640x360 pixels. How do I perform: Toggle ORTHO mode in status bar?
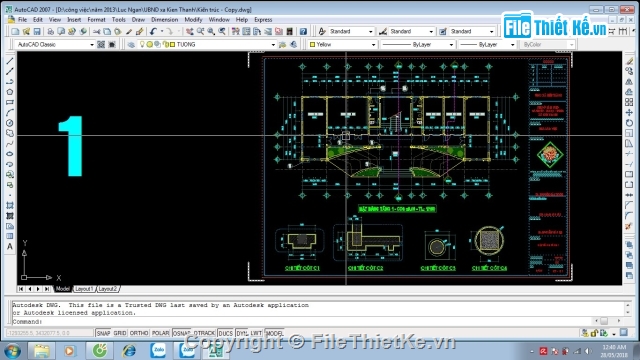point(139,333)
